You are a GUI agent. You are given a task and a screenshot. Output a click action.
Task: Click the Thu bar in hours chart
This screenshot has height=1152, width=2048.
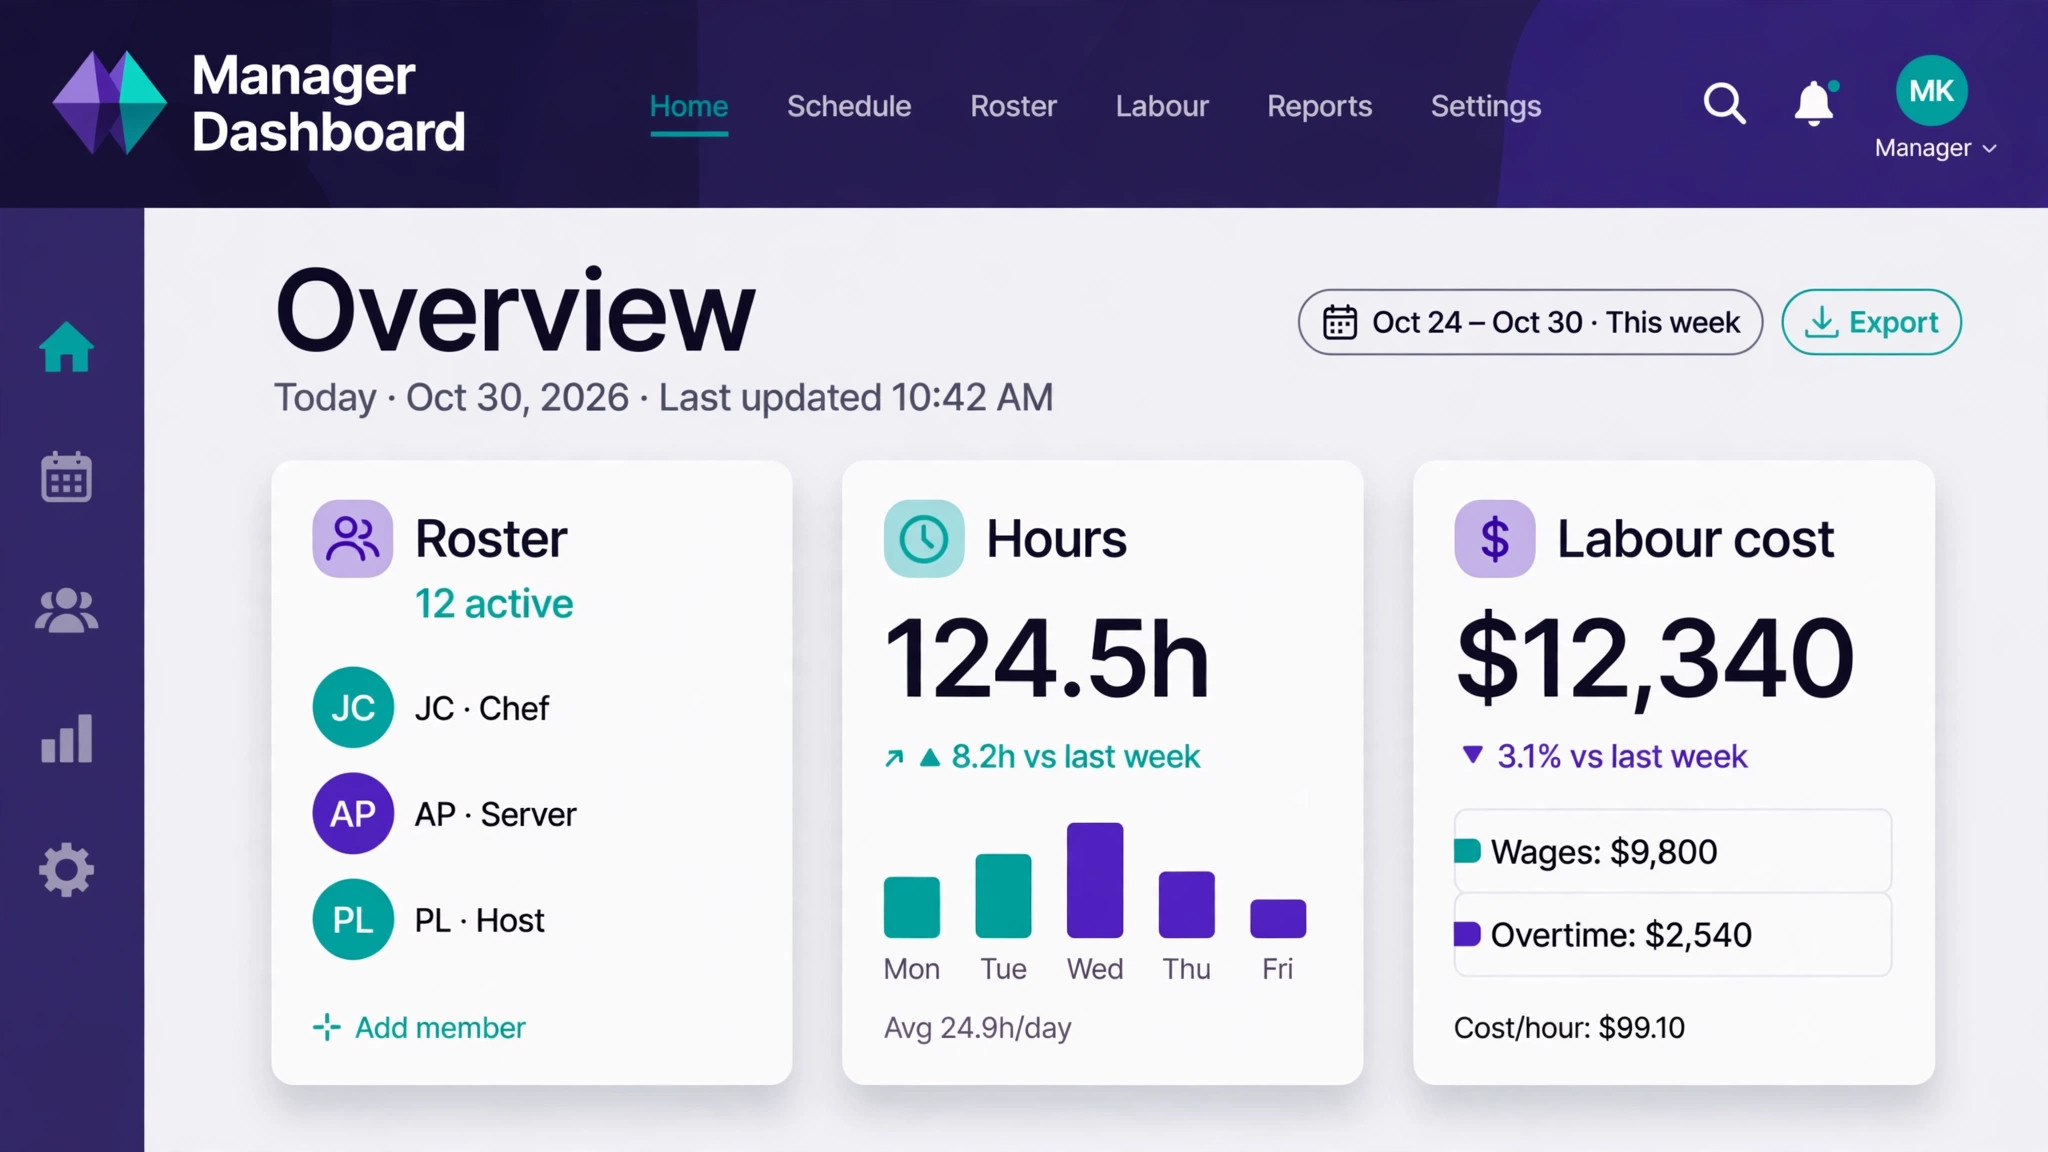(x=1187, y=905)
